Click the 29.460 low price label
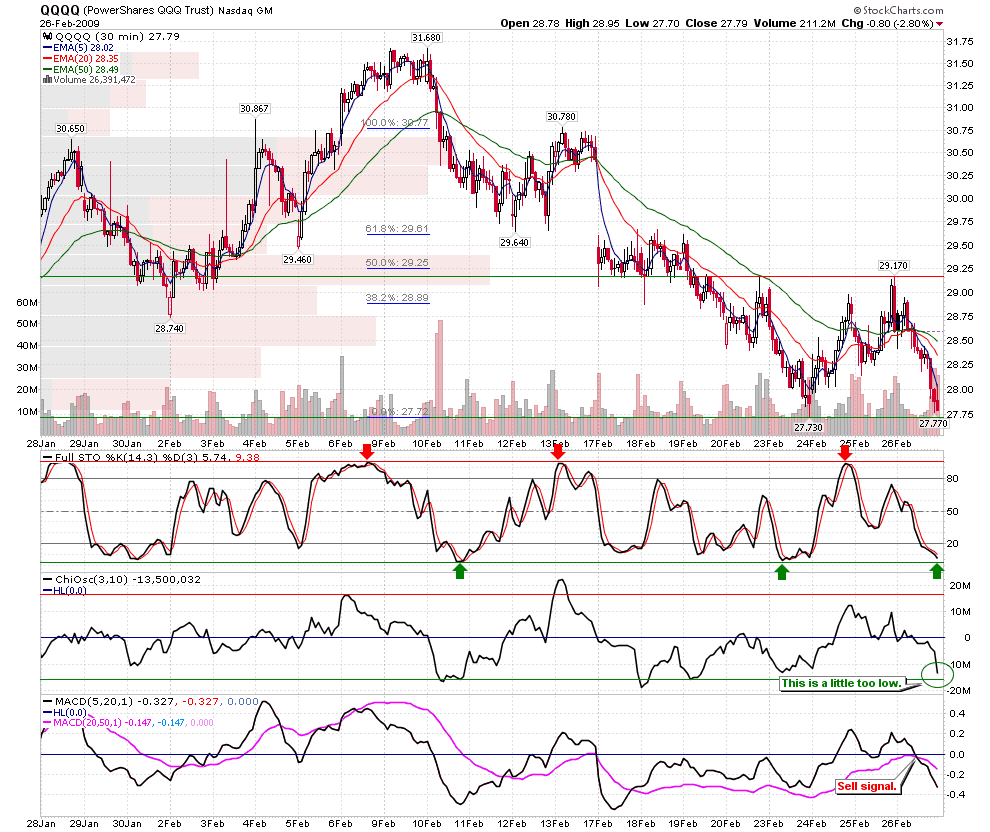 [297, 259]
